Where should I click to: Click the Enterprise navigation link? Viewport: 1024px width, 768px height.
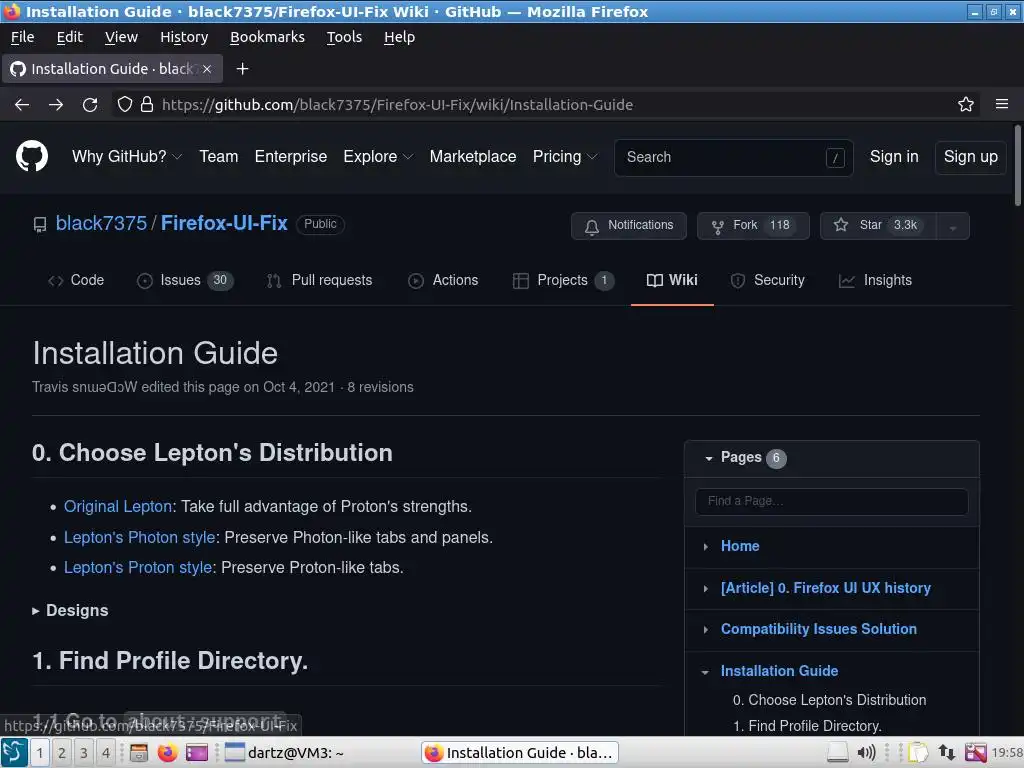click(291, 157)
